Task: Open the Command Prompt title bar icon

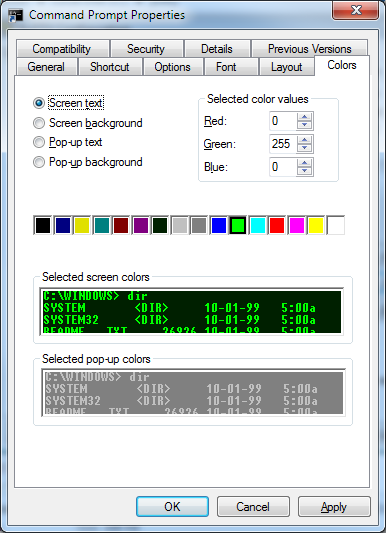Action: [15, 16]
